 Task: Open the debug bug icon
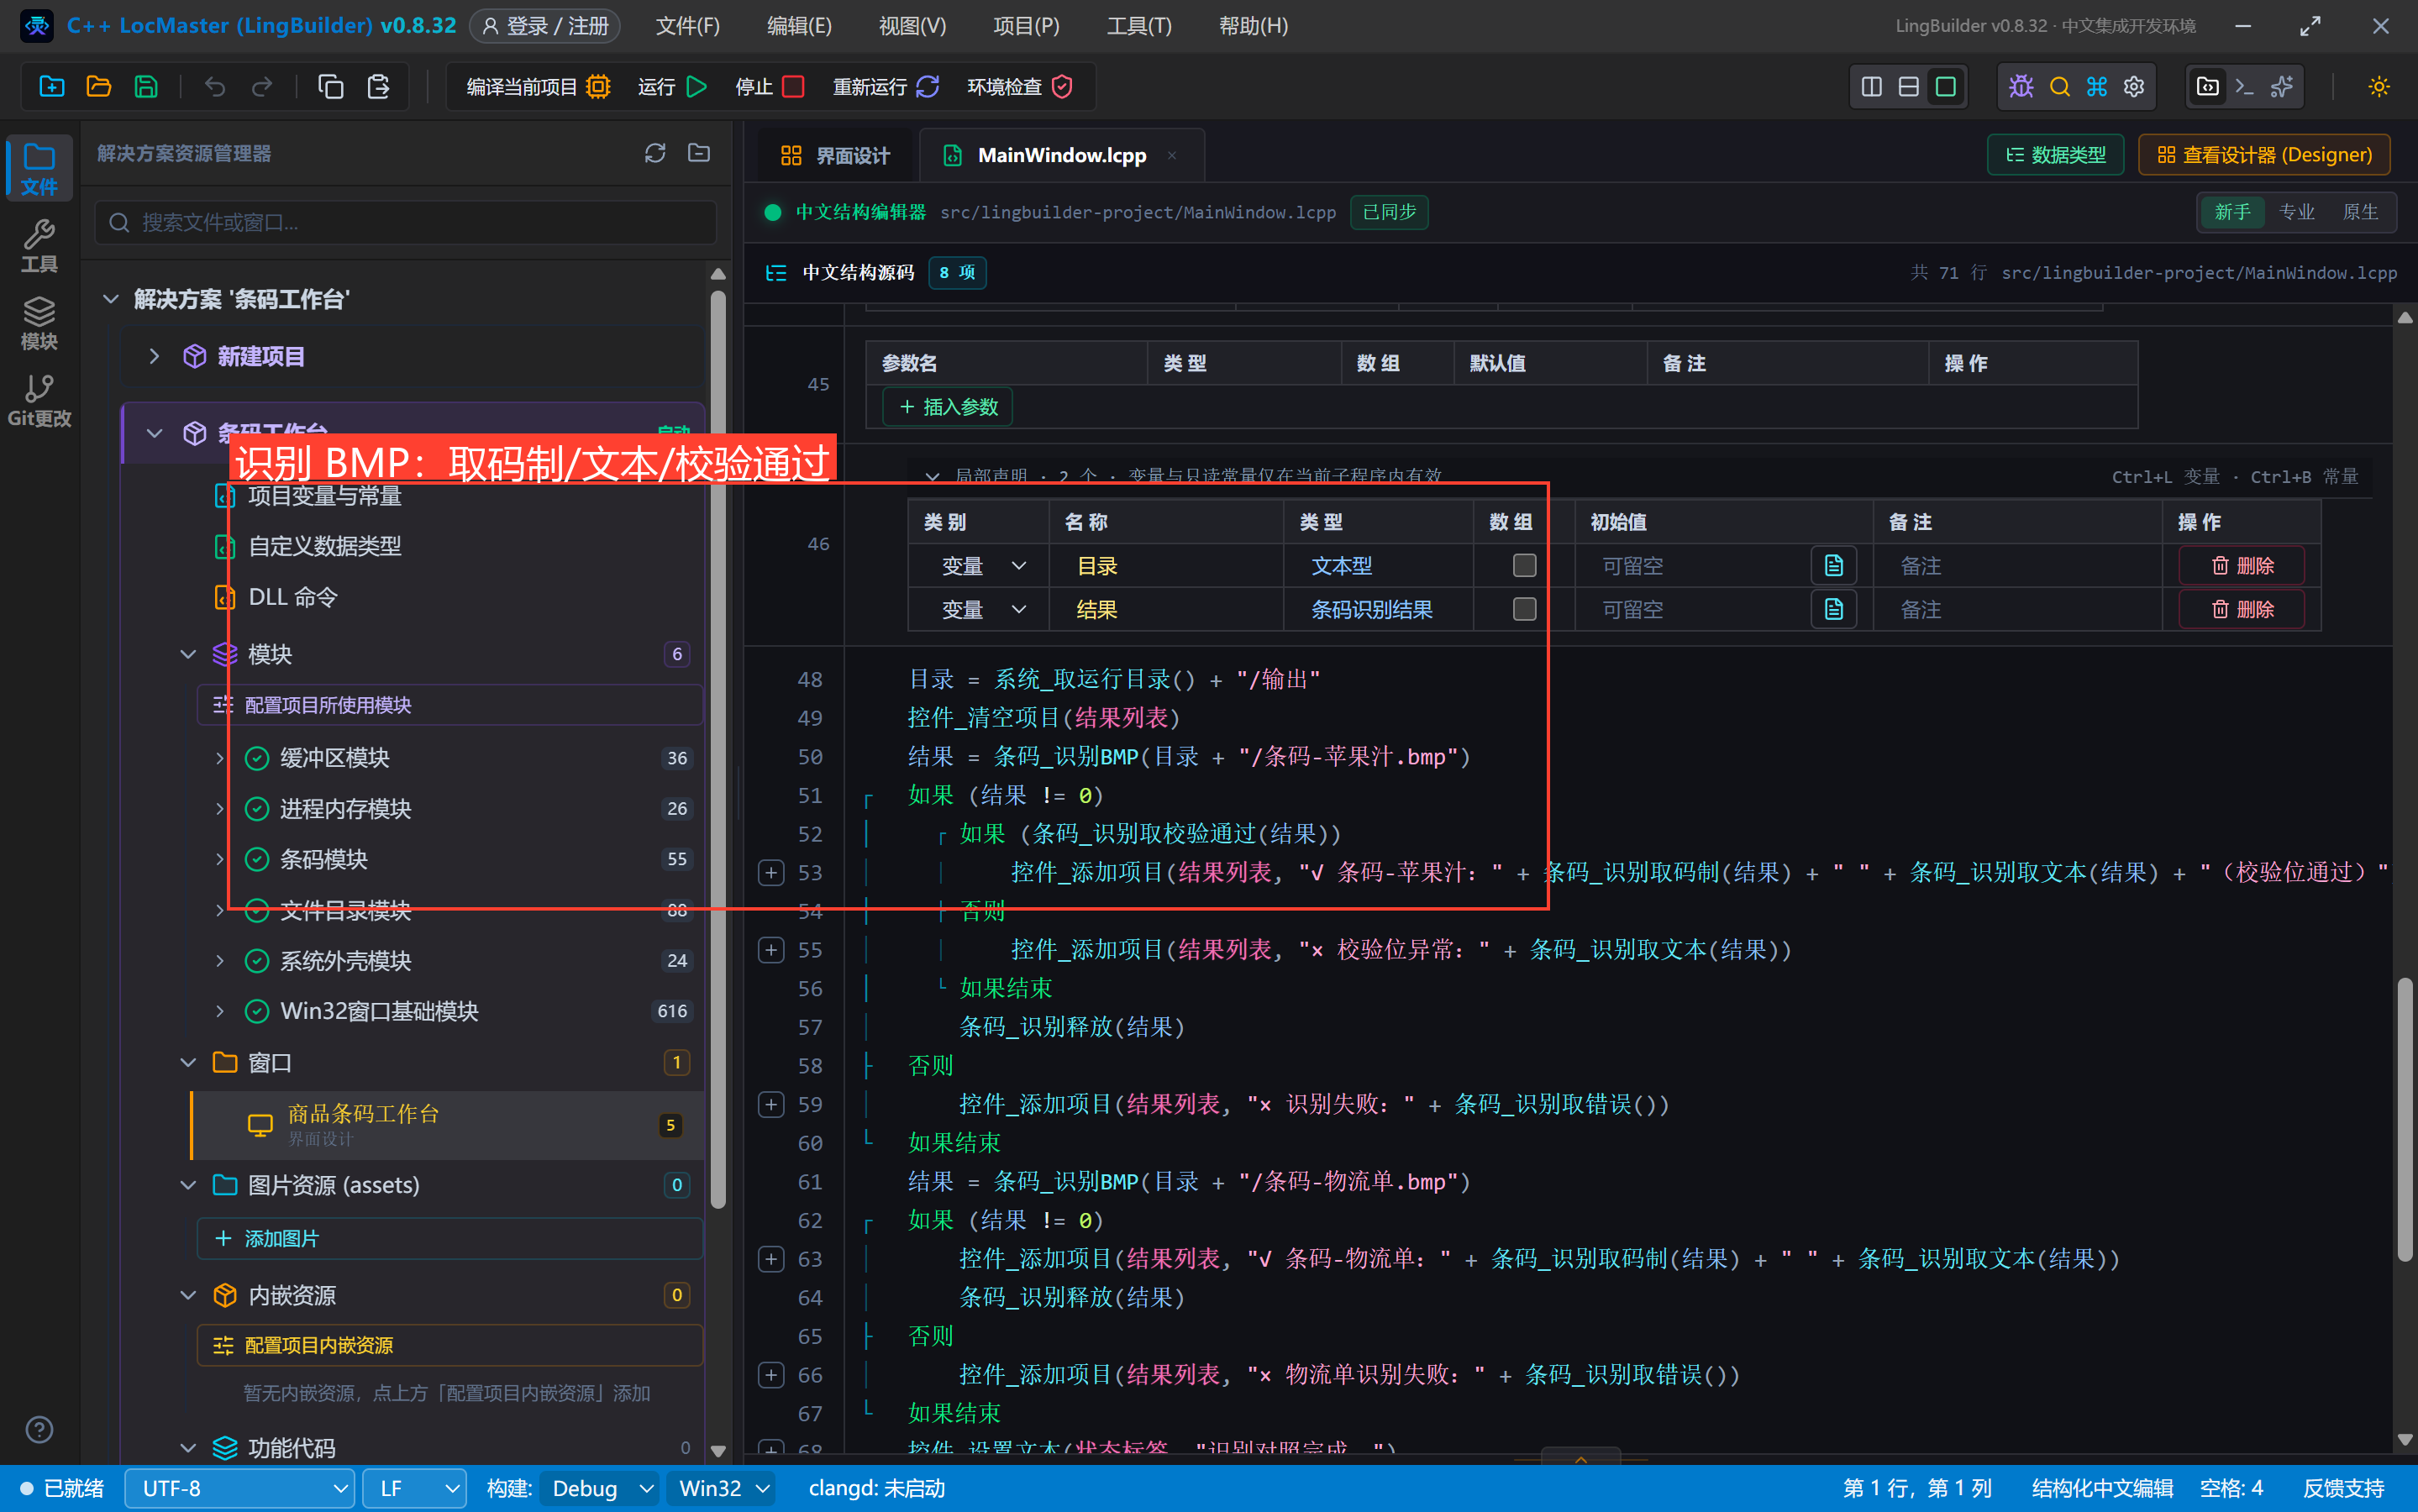point(2021,87)
